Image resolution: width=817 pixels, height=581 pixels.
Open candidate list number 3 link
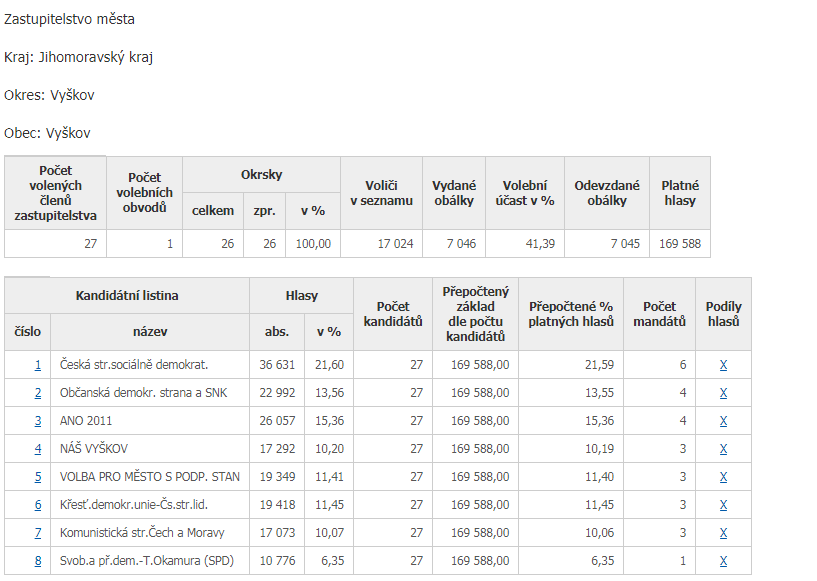(x=38, y=421)
